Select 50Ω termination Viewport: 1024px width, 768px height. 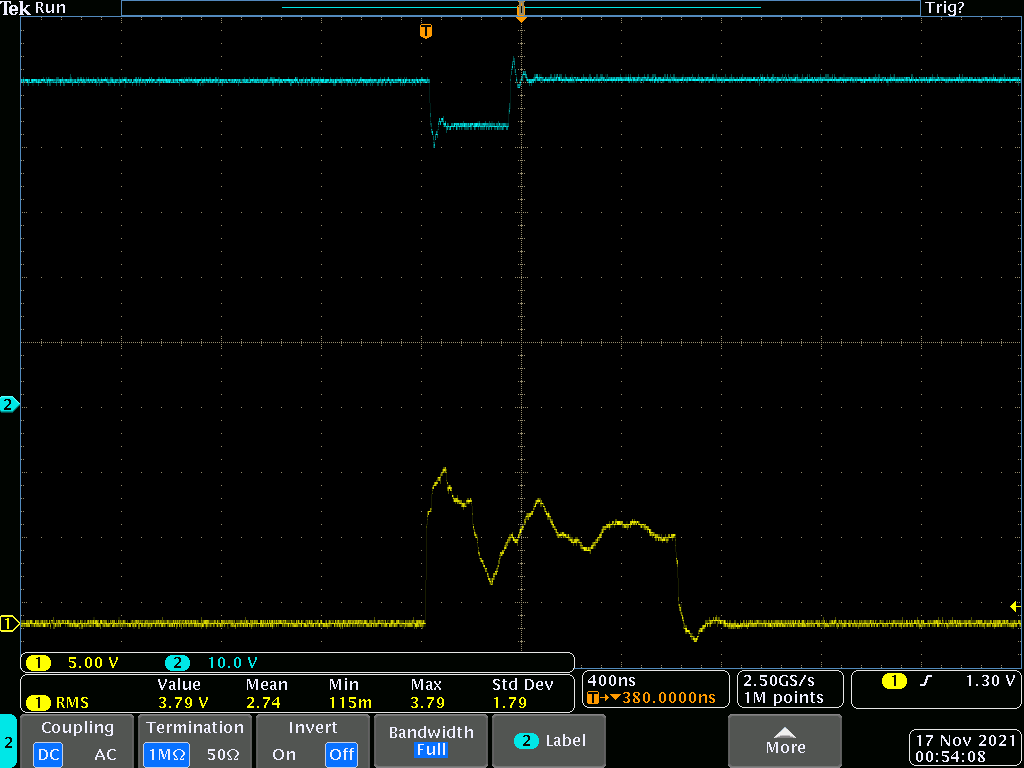coord(222,755)
